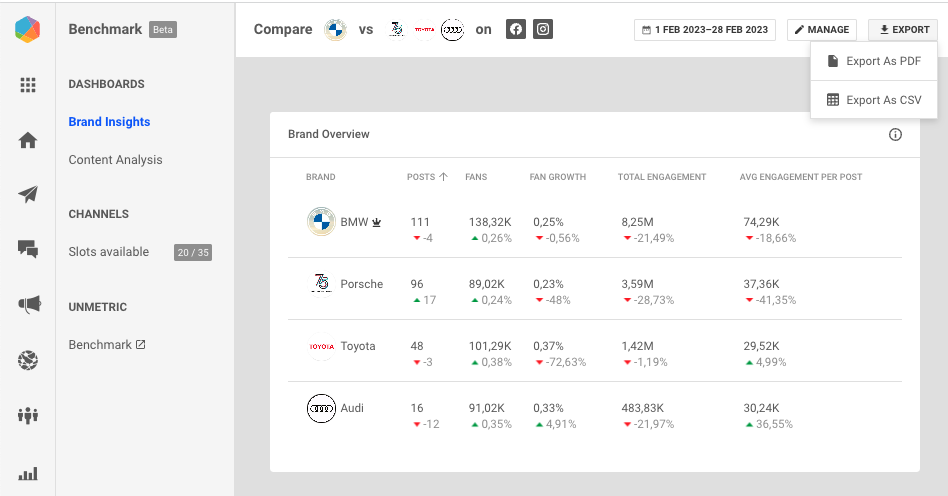Image resolution: width=948 pixels, height=496 pixels.
Task: Click BMW total engagement 8,25M
Action: point(637,222)
